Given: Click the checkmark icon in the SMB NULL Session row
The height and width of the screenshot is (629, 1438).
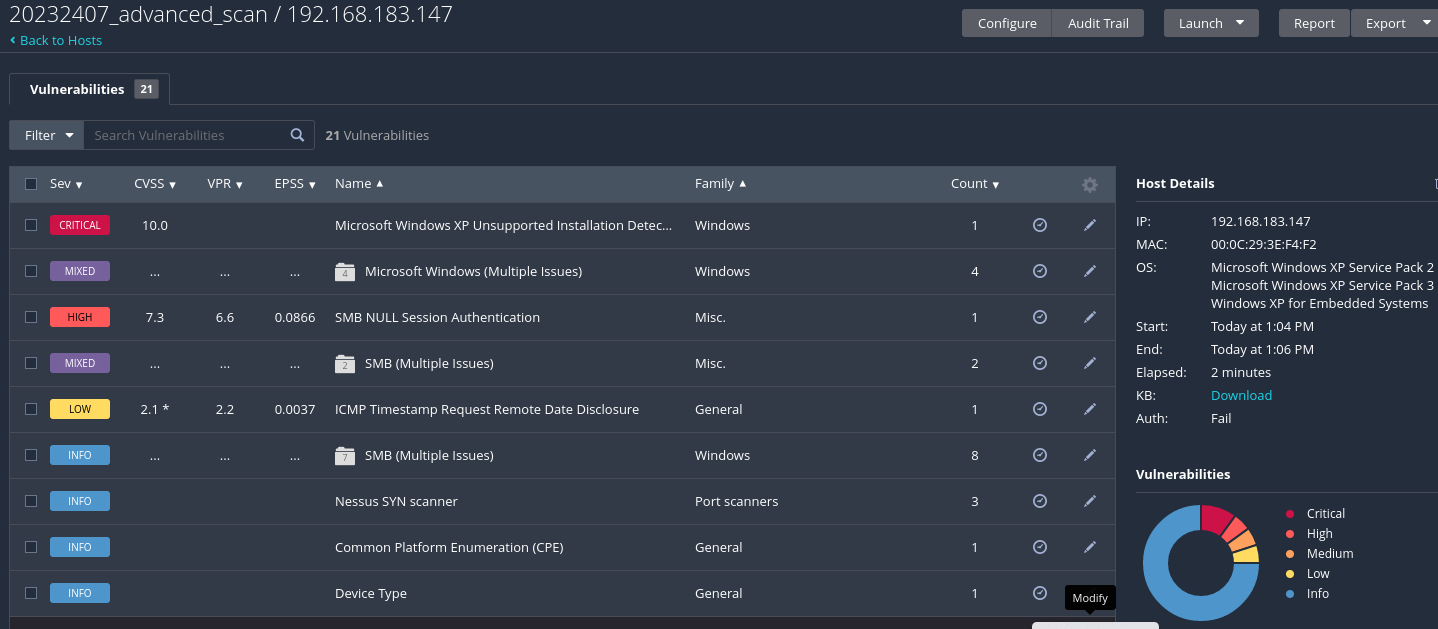Looking at the screenshot, I should (x=1040, y=317).
